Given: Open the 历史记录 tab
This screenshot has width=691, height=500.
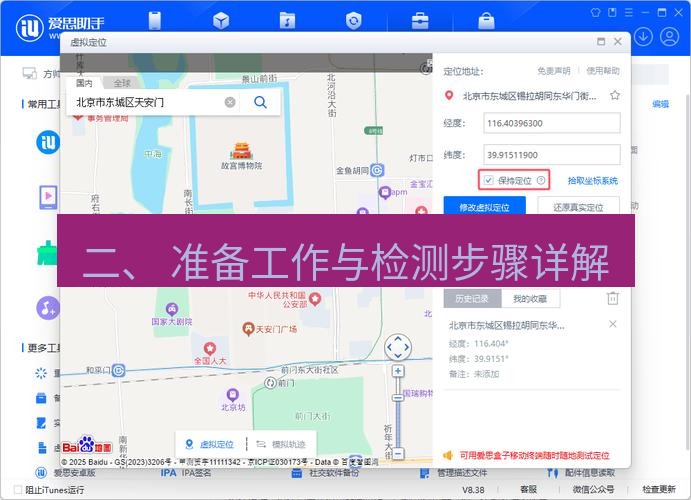Looking at the screenshot, I should point(472,299).
